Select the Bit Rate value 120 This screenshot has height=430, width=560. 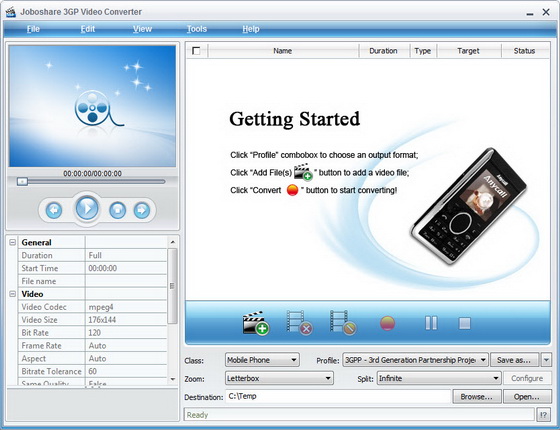click(126, 332)
